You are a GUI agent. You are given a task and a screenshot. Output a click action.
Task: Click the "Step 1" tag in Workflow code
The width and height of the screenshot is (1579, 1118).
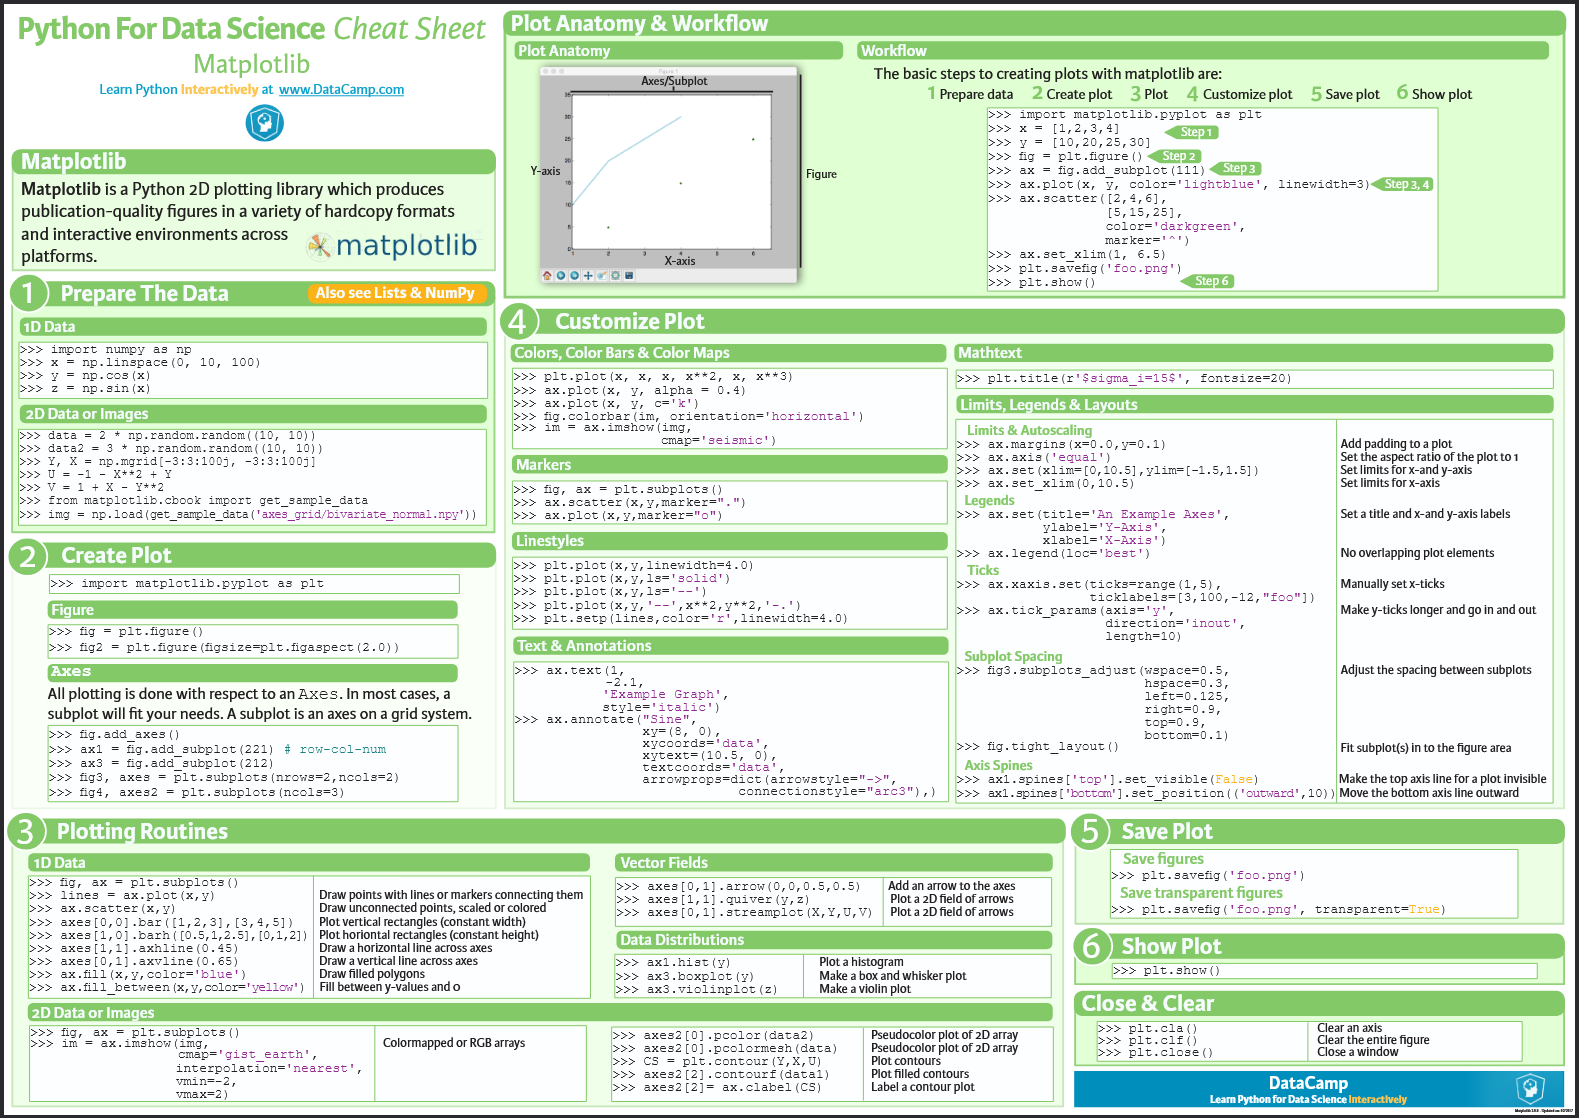click(1192, 132)
